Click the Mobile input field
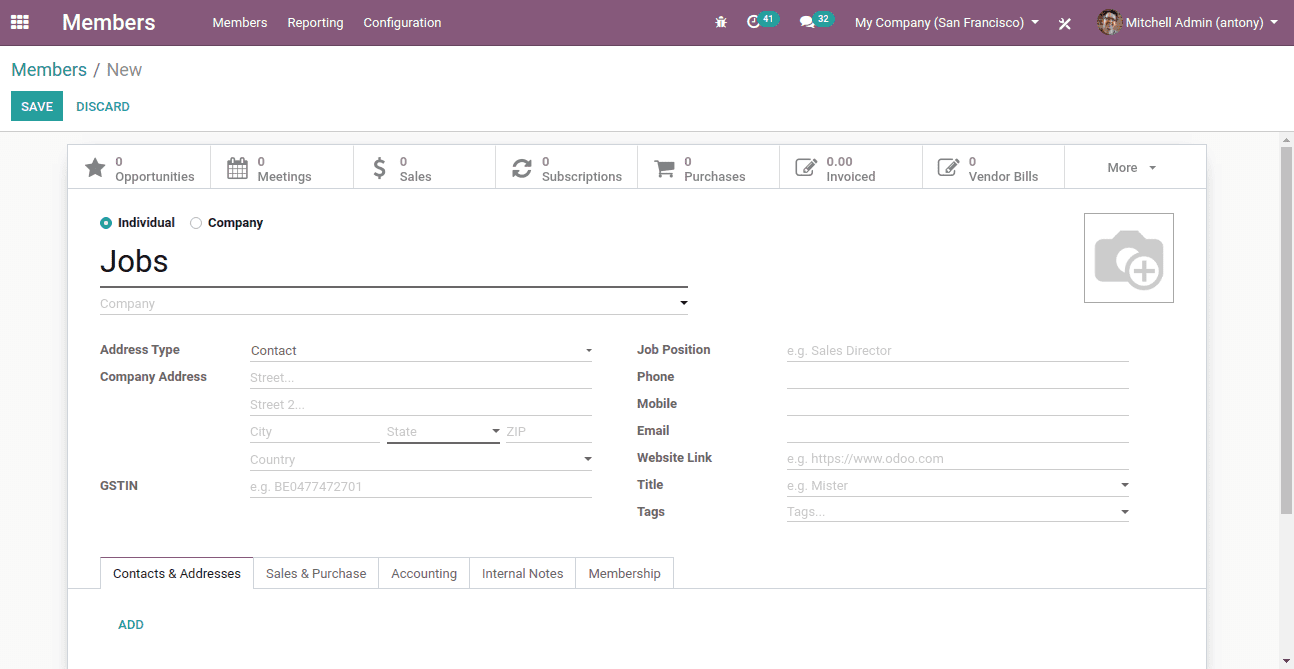The width and height of the screenshot is (1294, 669). pos(958,405)
